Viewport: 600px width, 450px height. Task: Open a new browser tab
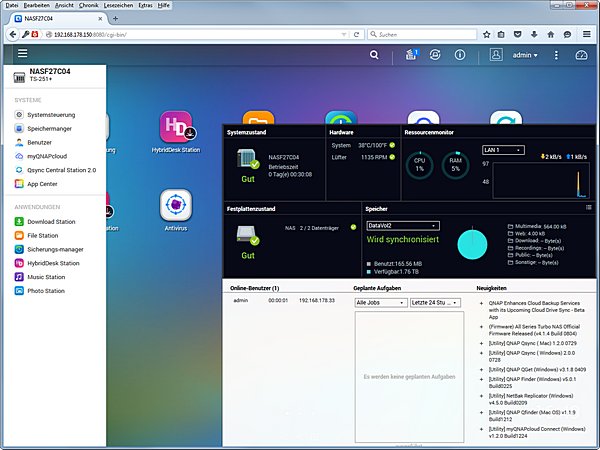tap(115, 18)
